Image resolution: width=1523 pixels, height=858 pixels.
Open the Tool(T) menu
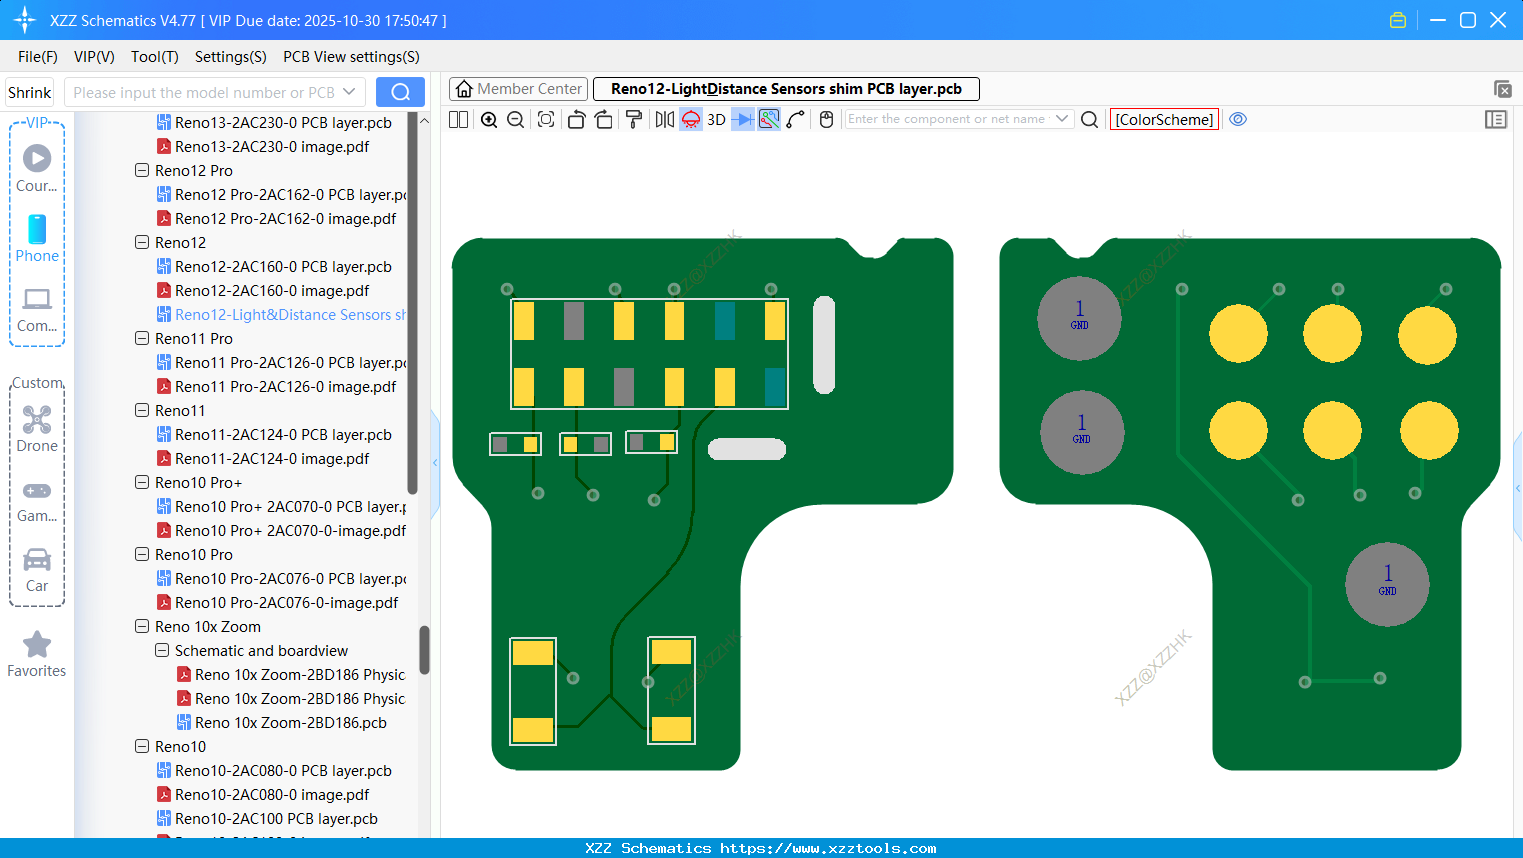pyautogui.click(x=154, y=57)
